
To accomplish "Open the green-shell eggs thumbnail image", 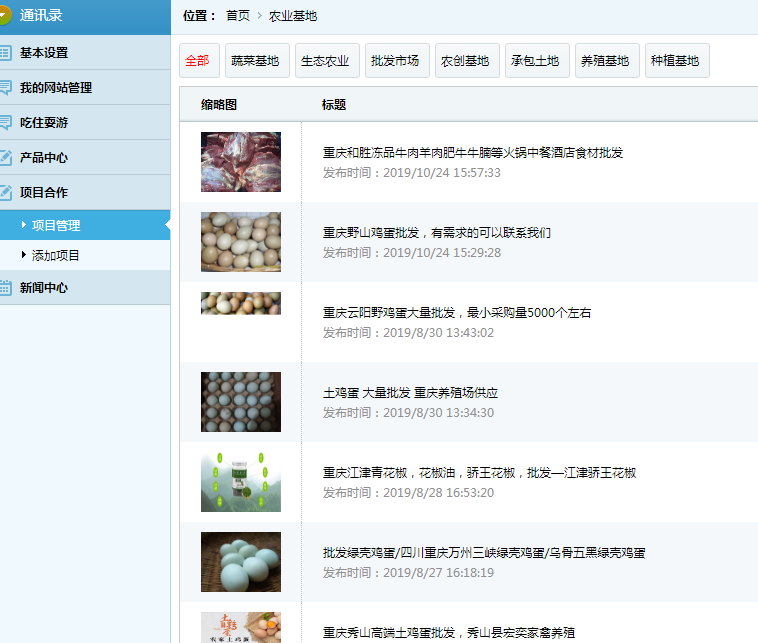I will point(241,562).
